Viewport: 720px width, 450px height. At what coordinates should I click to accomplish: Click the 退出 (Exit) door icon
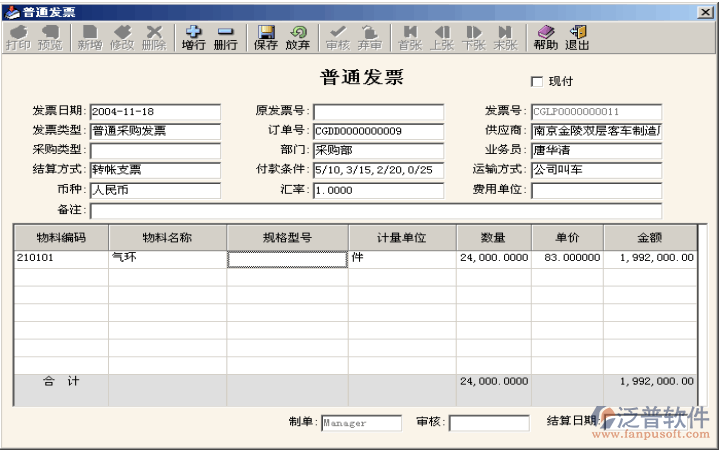577,37
